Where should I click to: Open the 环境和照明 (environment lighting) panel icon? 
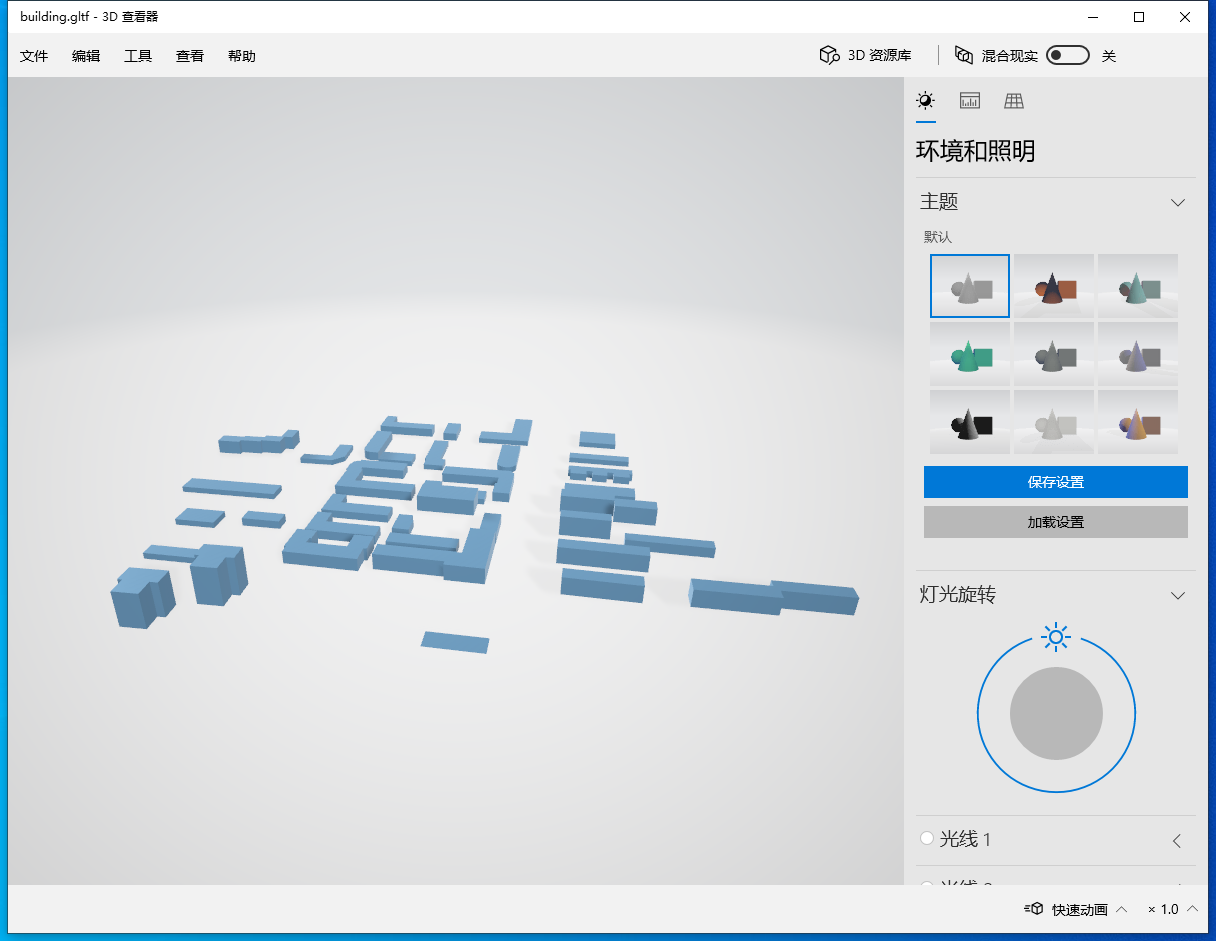(925, 100)
